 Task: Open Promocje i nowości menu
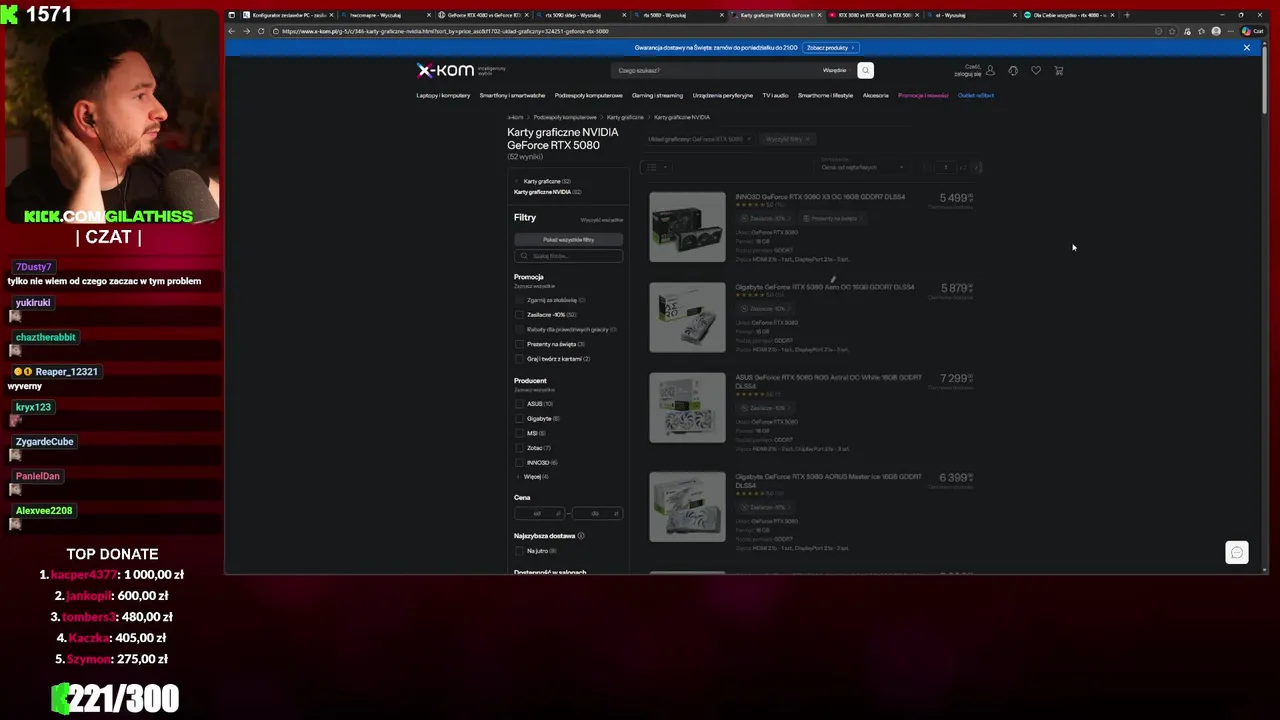pos(923,95)
